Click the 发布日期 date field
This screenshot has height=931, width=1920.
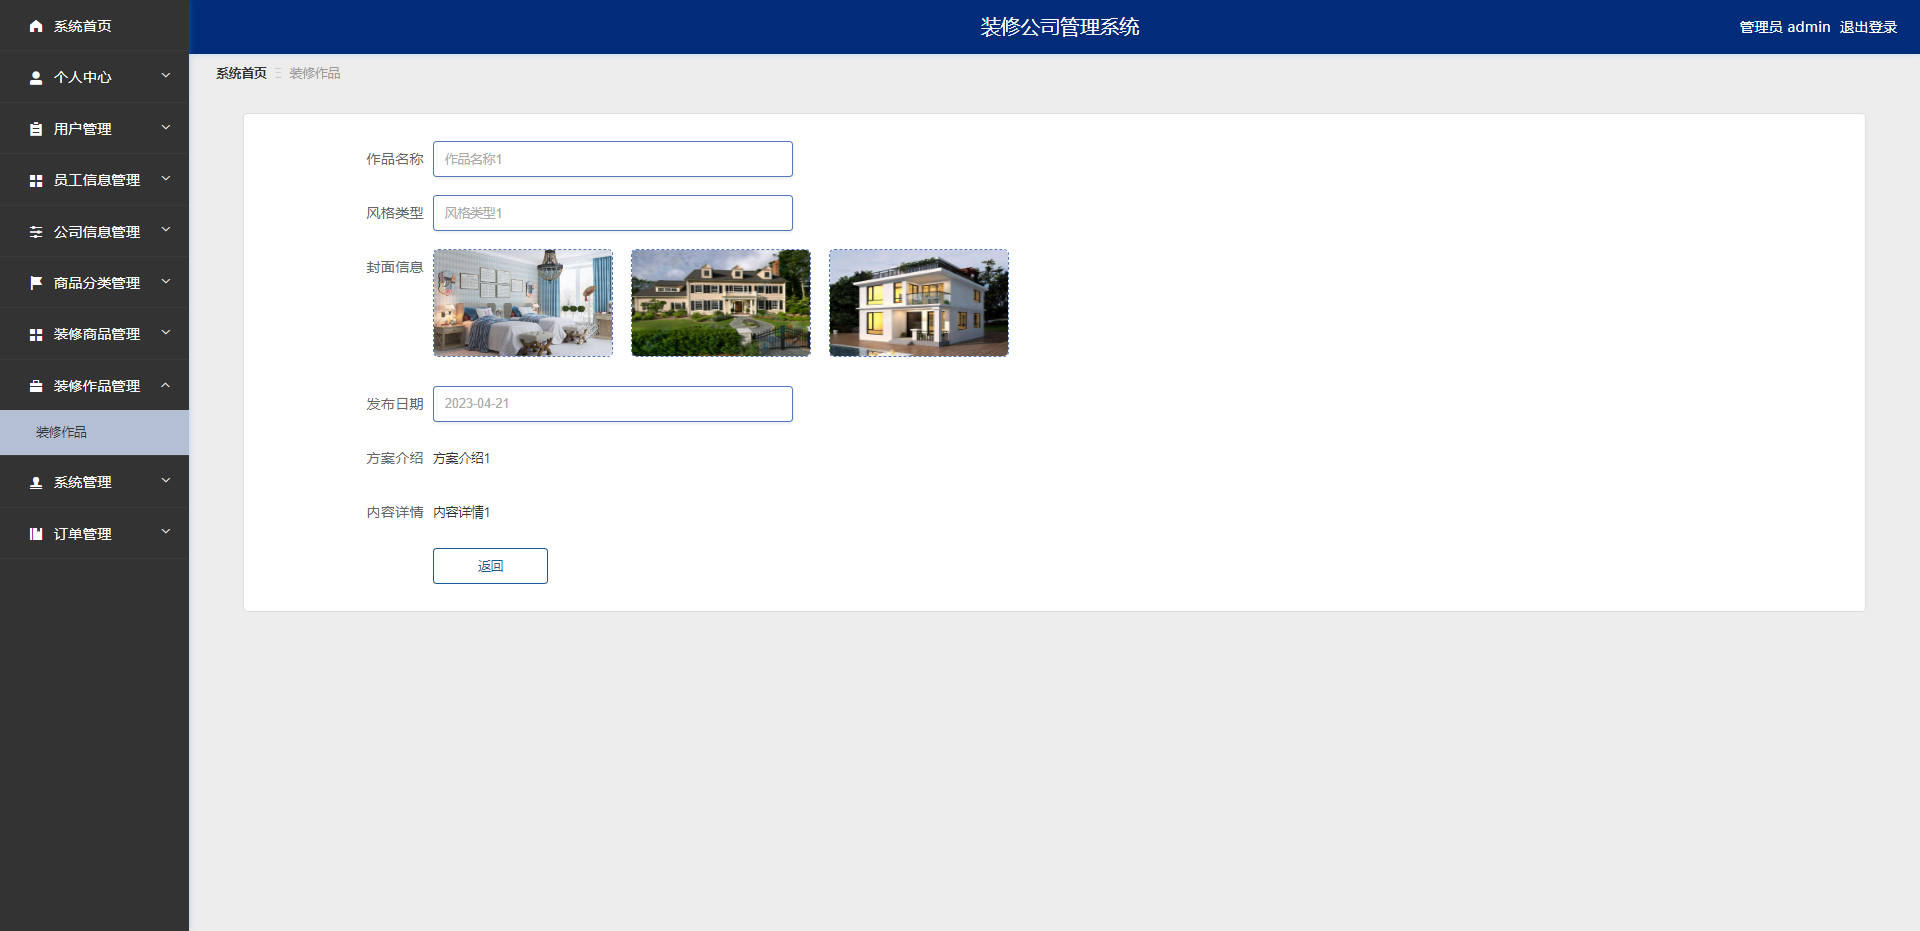[x=613, y=404]
